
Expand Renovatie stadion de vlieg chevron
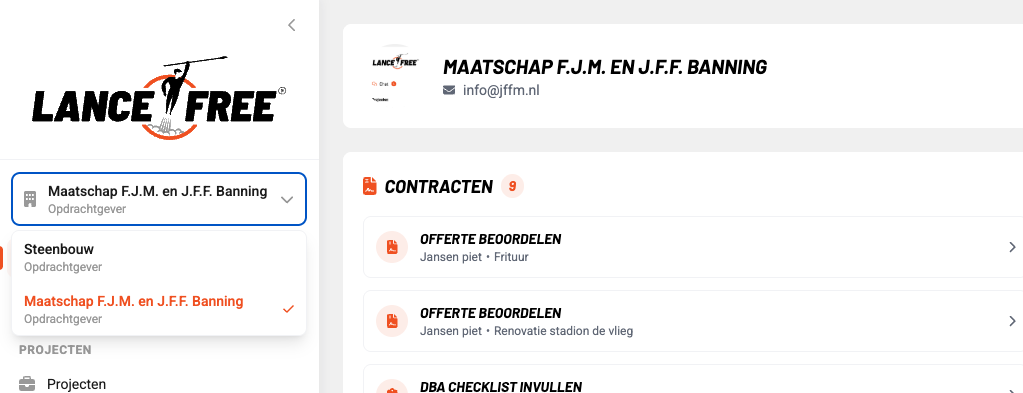click(x=1012, y=321)
